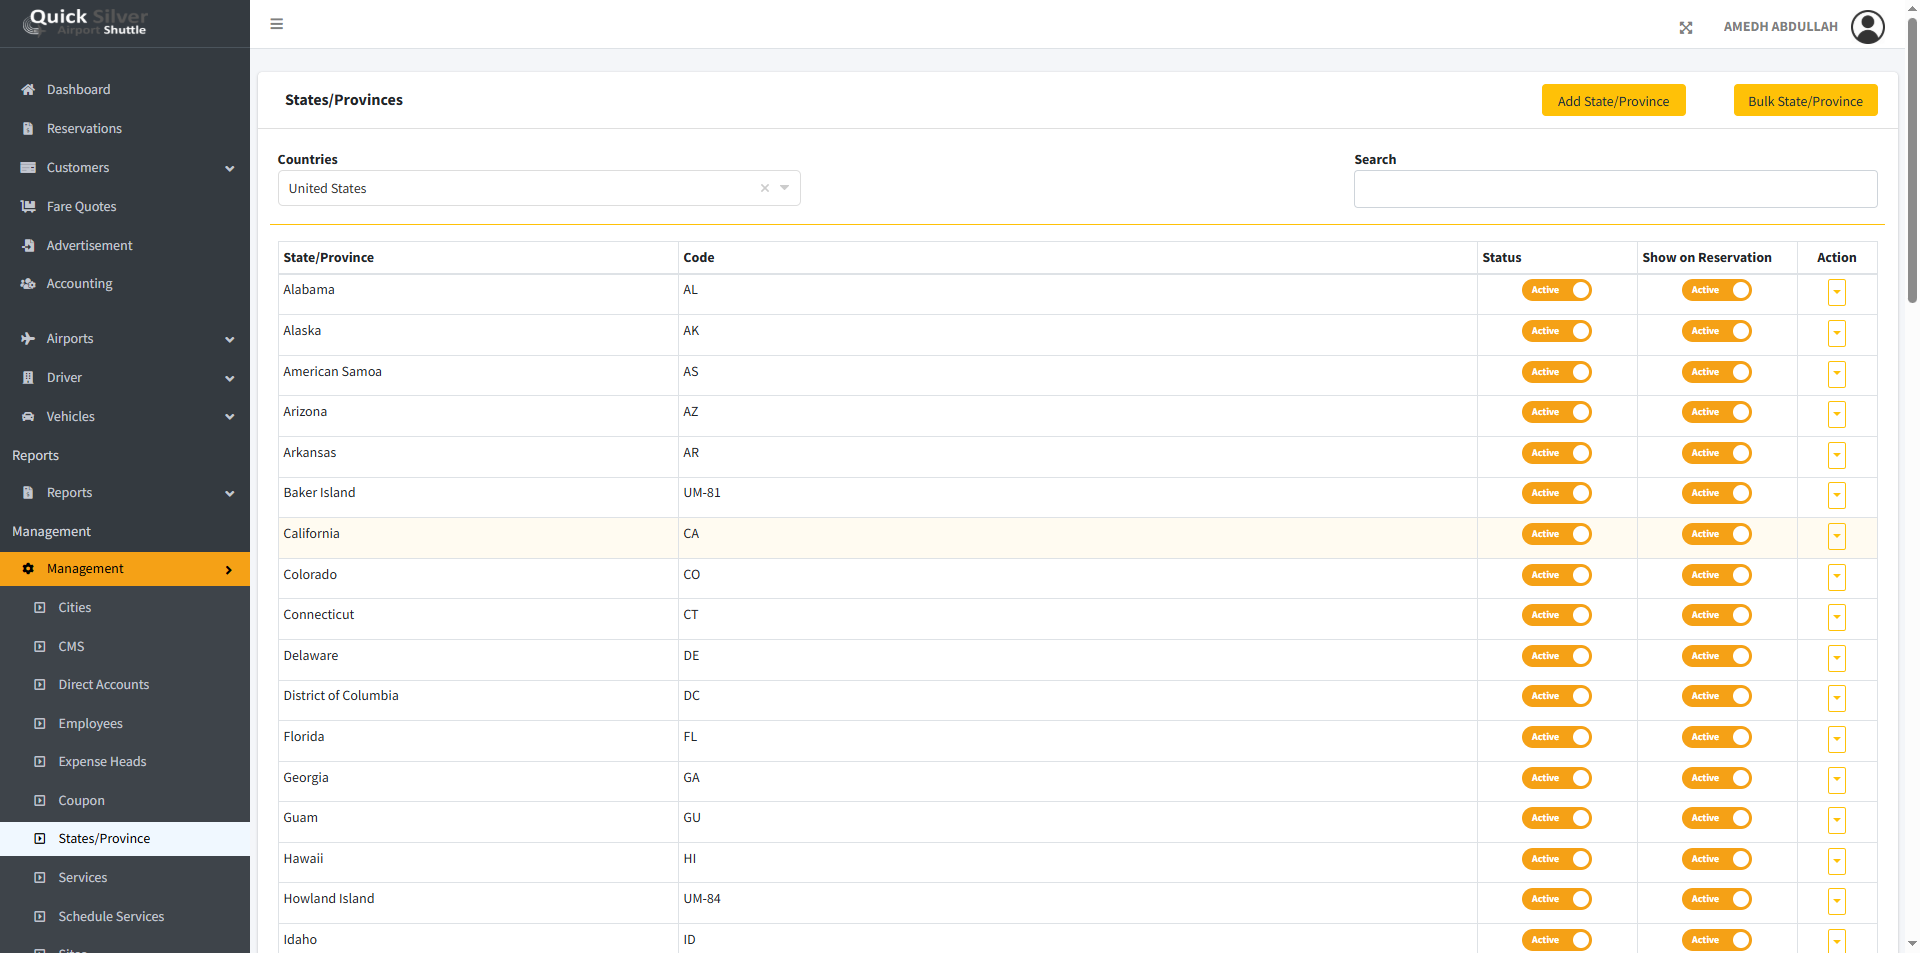Click the Fare Quotes cart icon
The image size is (1920, 953).
click(28, 207)
